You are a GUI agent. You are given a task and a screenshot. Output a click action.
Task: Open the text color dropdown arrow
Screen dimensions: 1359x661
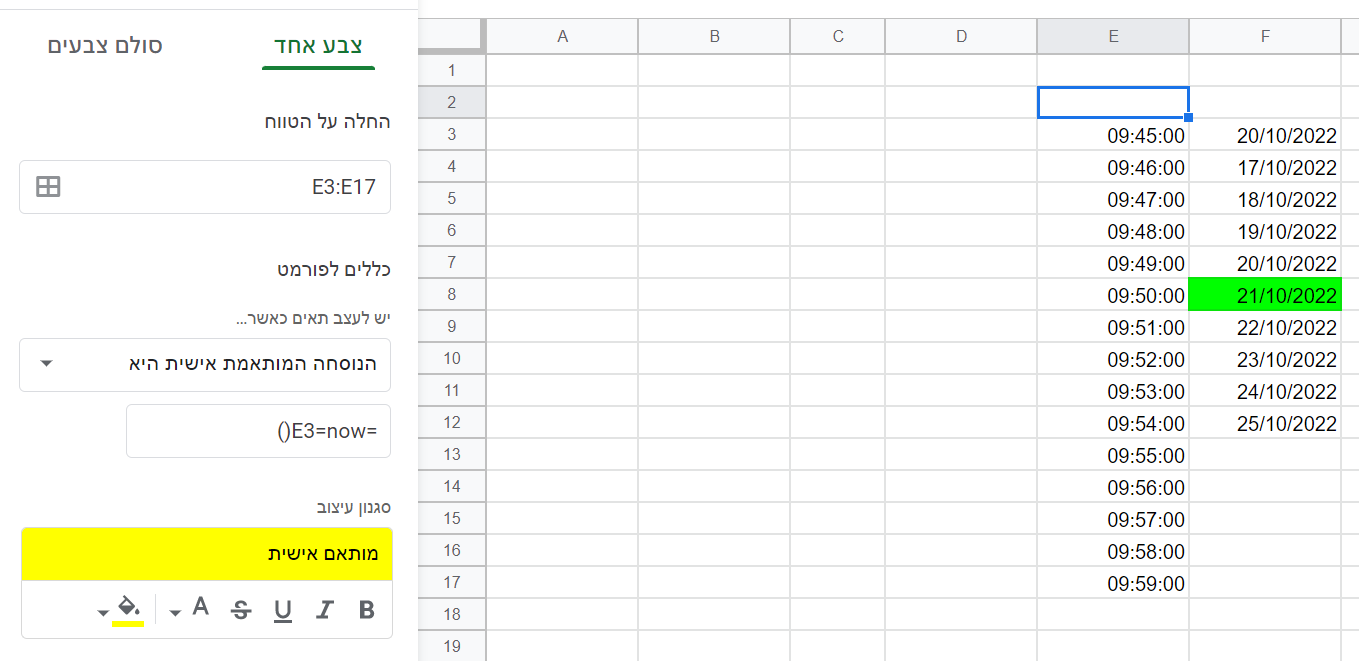(x=175, y=612)
